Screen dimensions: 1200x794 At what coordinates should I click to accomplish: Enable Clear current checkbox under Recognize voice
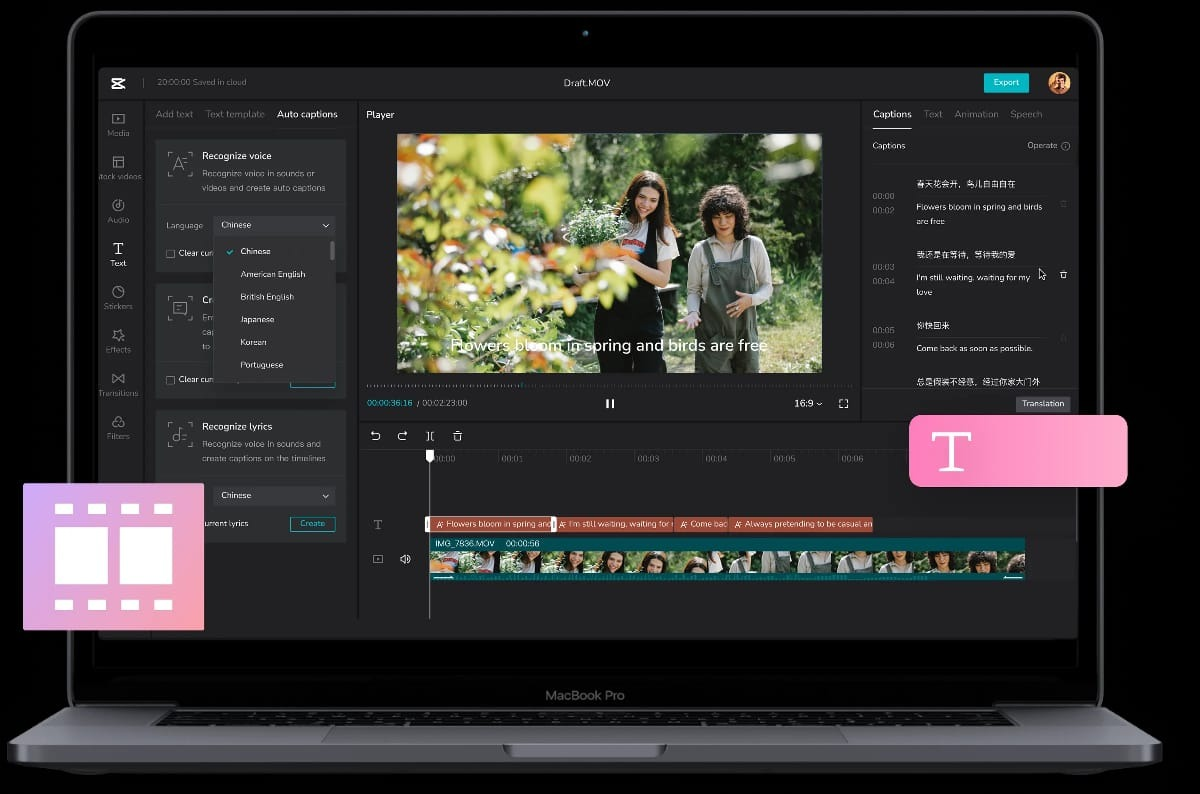click(x=170, y=253)
